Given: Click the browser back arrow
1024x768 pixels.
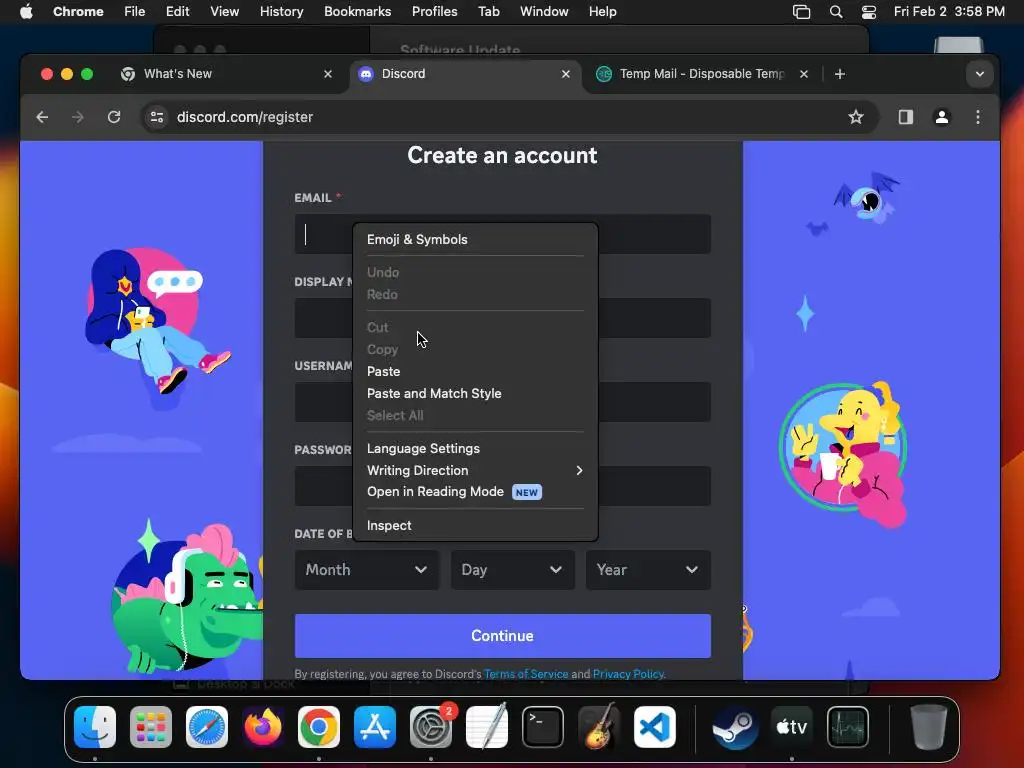Looking at the screenshot, I should point(42,117).
